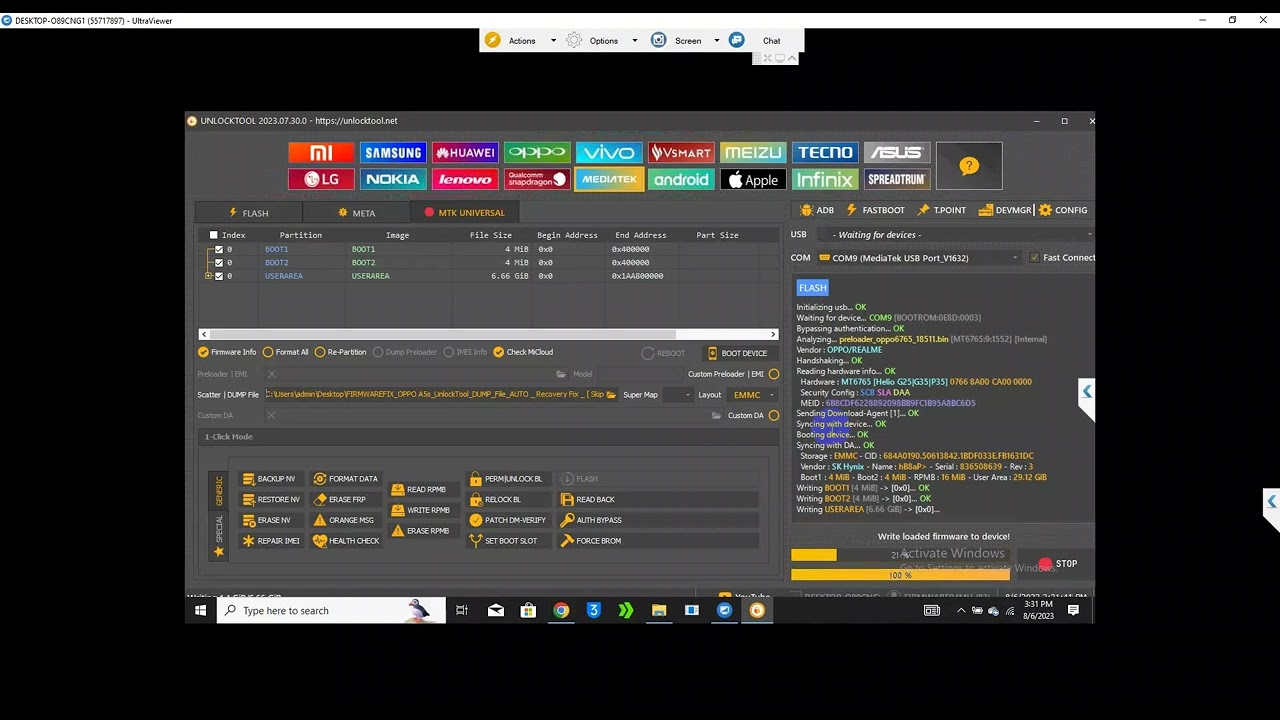Open the Spreadtrum chipset tile
This screenshot has height=720, width=1280.
pos(897,180)
